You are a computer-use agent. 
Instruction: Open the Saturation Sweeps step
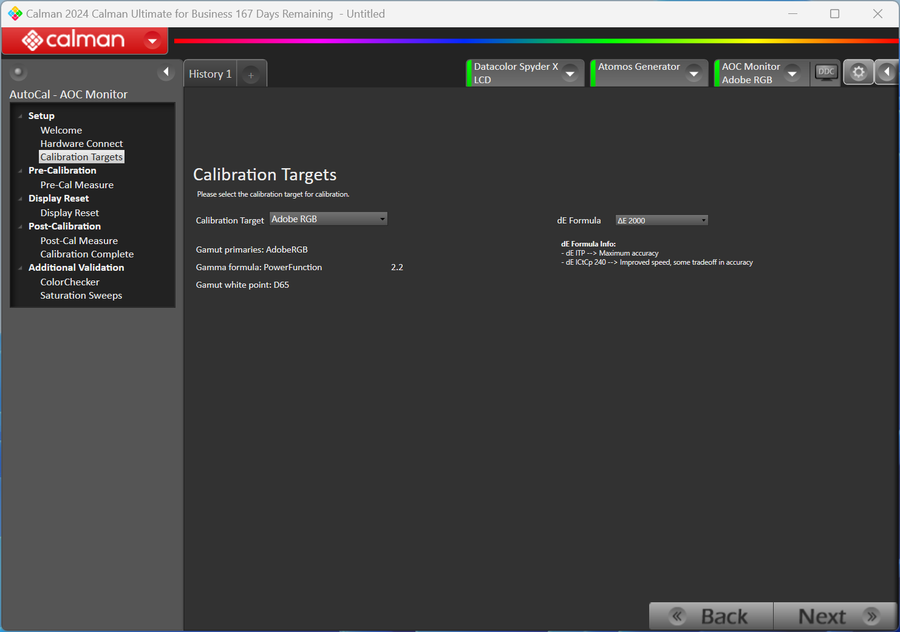[81, 295]
